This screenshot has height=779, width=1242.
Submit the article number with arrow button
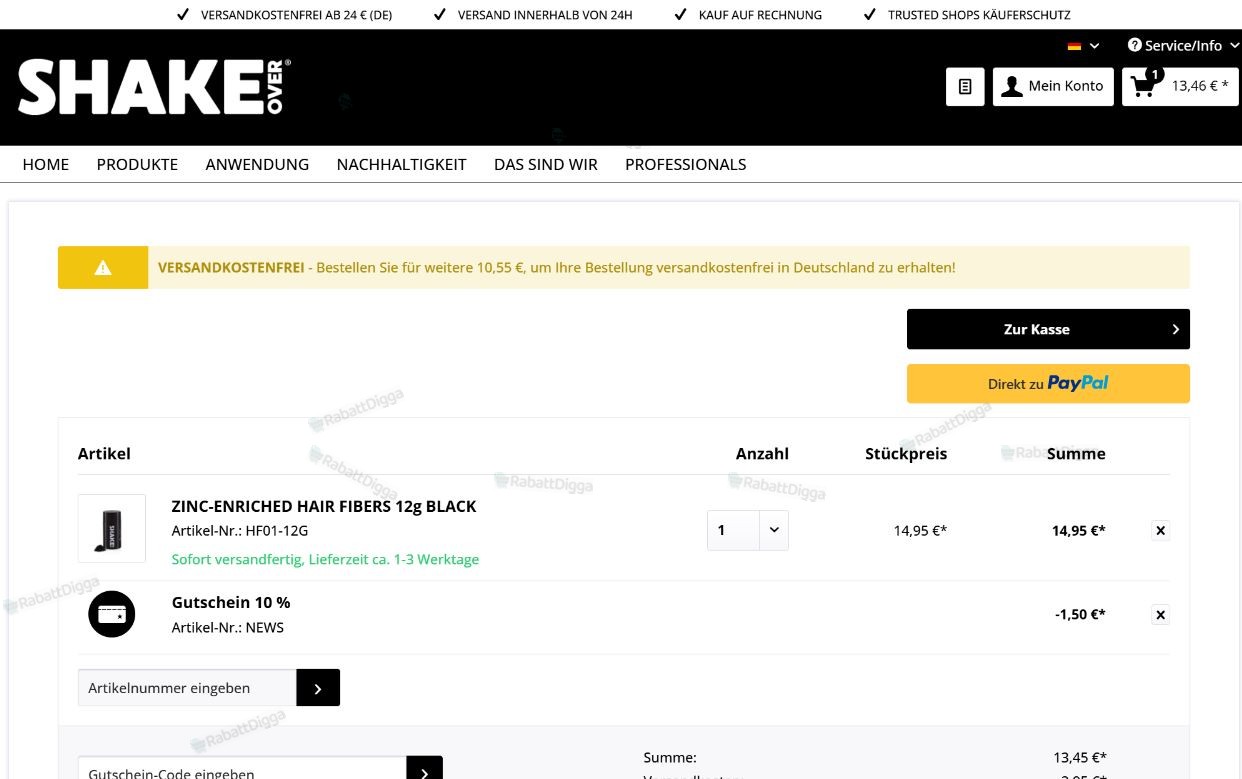318,688
